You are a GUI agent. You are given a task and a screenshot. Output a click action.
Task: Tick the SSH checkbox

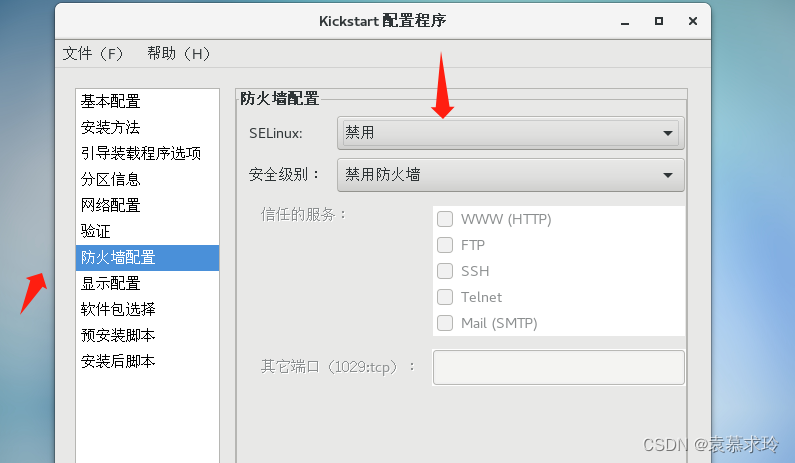pyautogui.click(x=445, y=271)
